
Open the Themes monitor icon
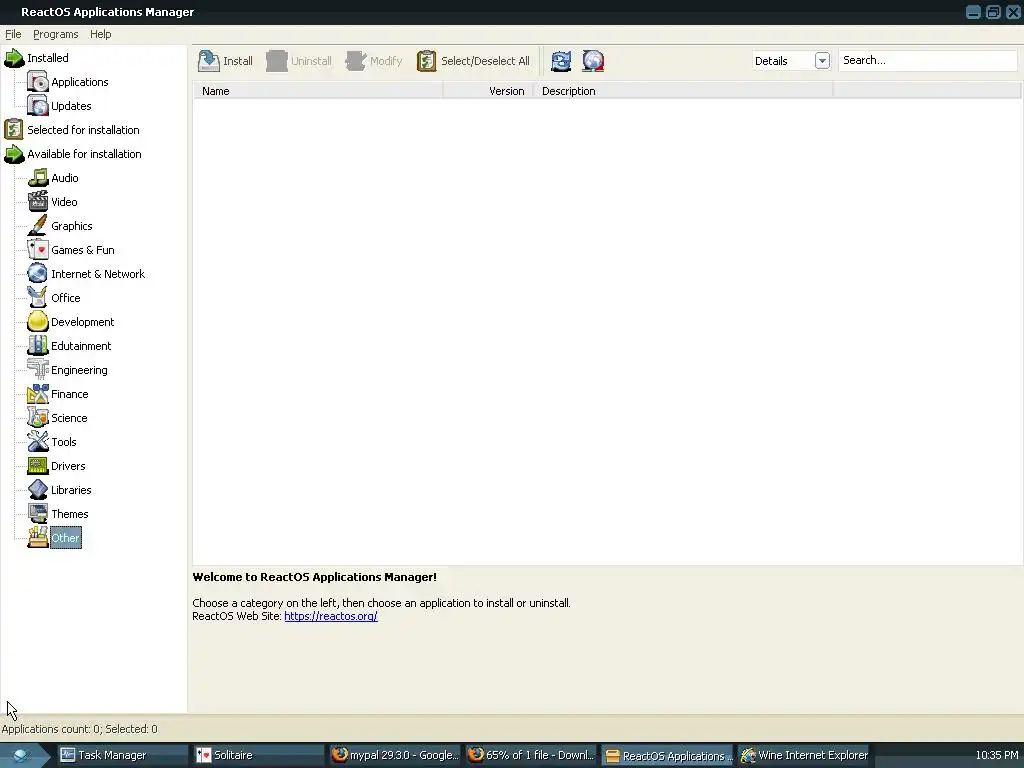[38, 514]
